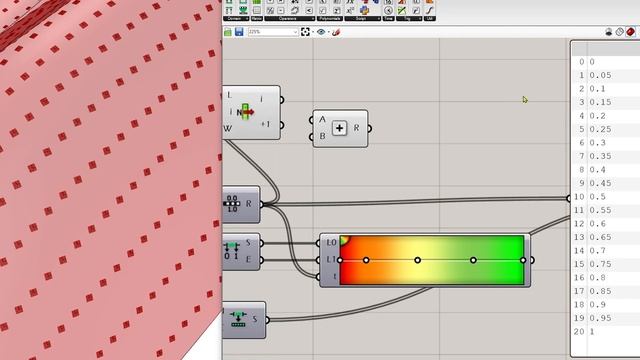This screenshot has width=640, height=360.
Task: Select the grid icon in the Matrix group
Action: [257, 10]
